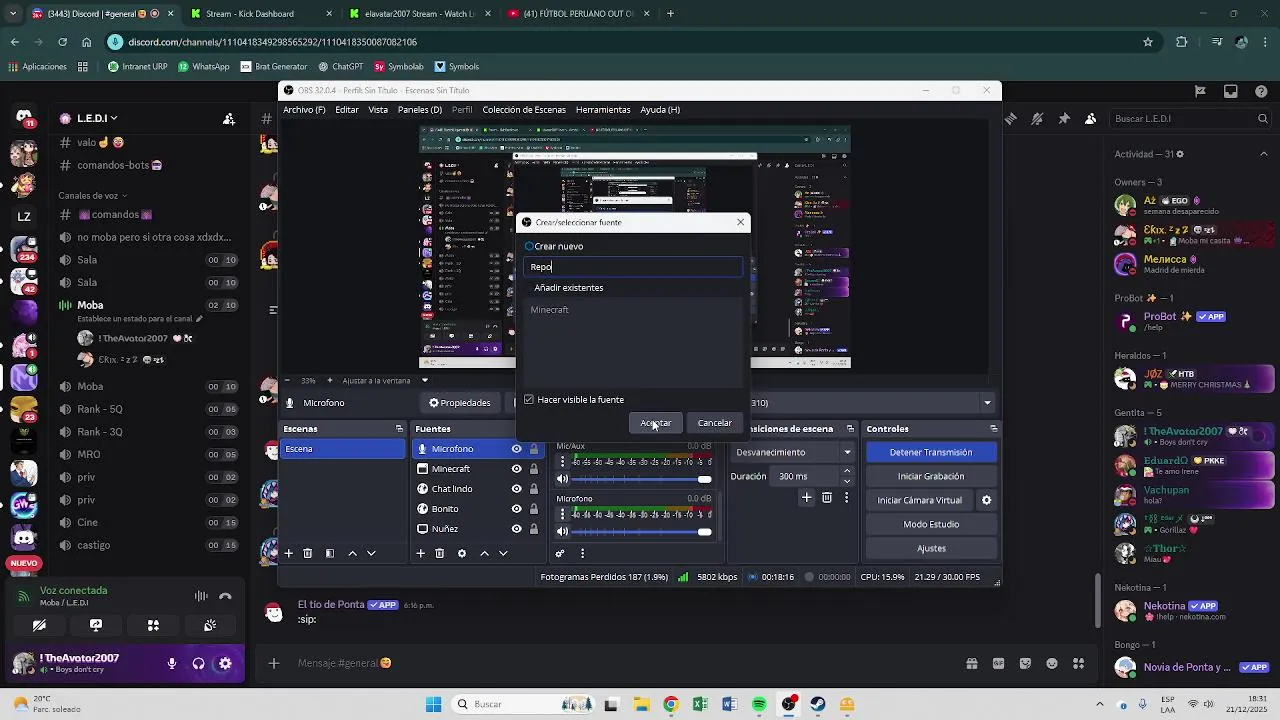
Task: Open Vista menu in OBS
Action: click(378, 110)
